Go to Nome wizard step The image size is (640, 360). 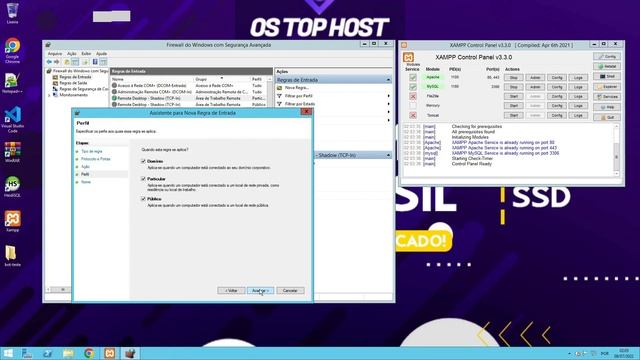(x=86, y=182)
